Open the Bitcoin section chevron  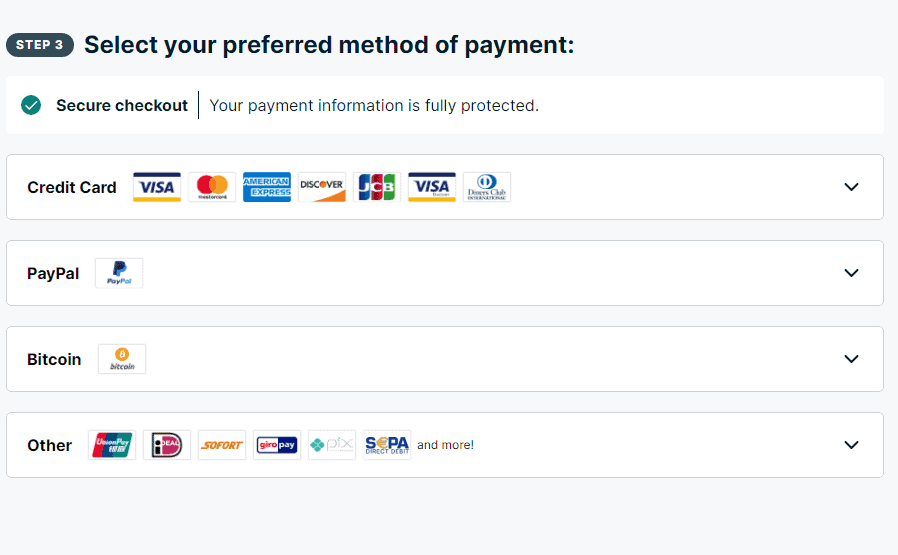[852, 359]
